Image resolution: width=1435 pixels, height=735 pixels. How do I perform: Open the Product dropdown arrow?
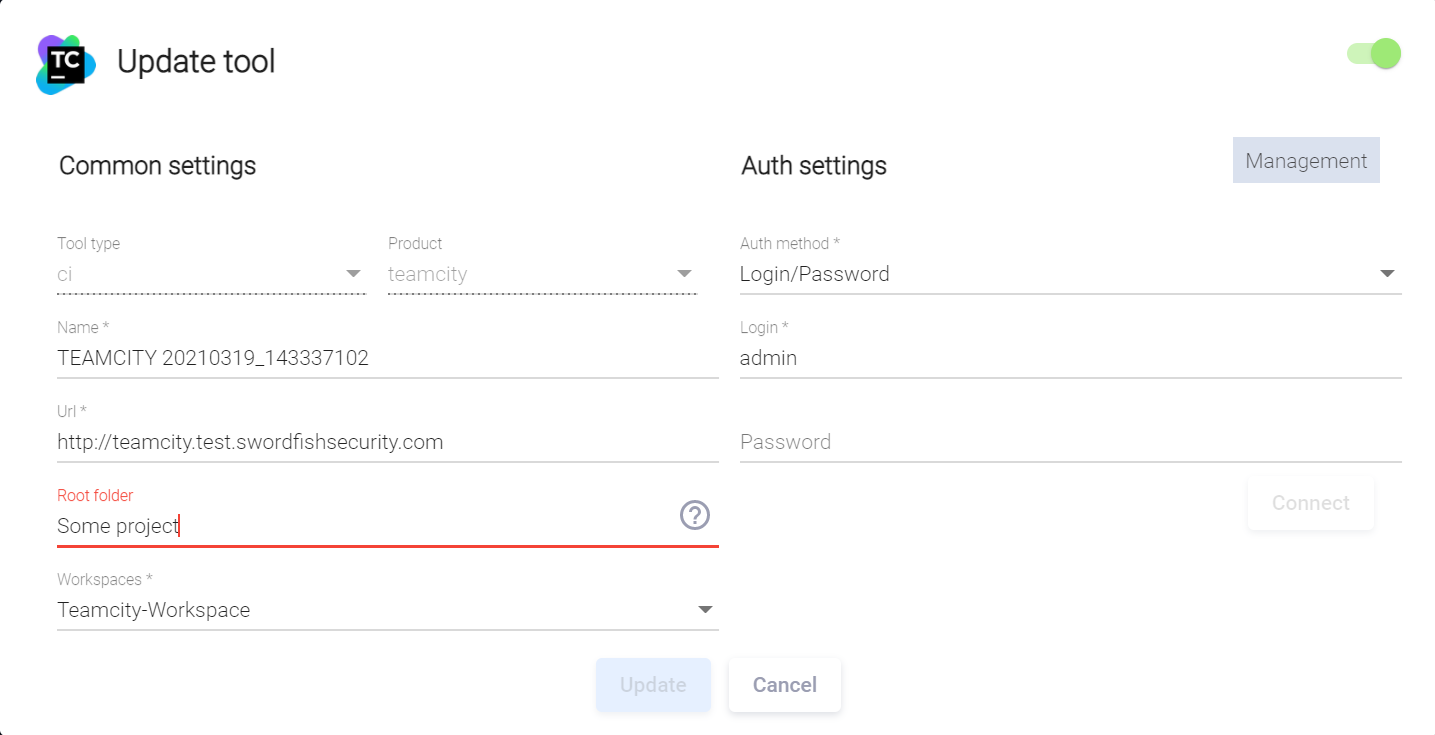[x=684, y=274]
